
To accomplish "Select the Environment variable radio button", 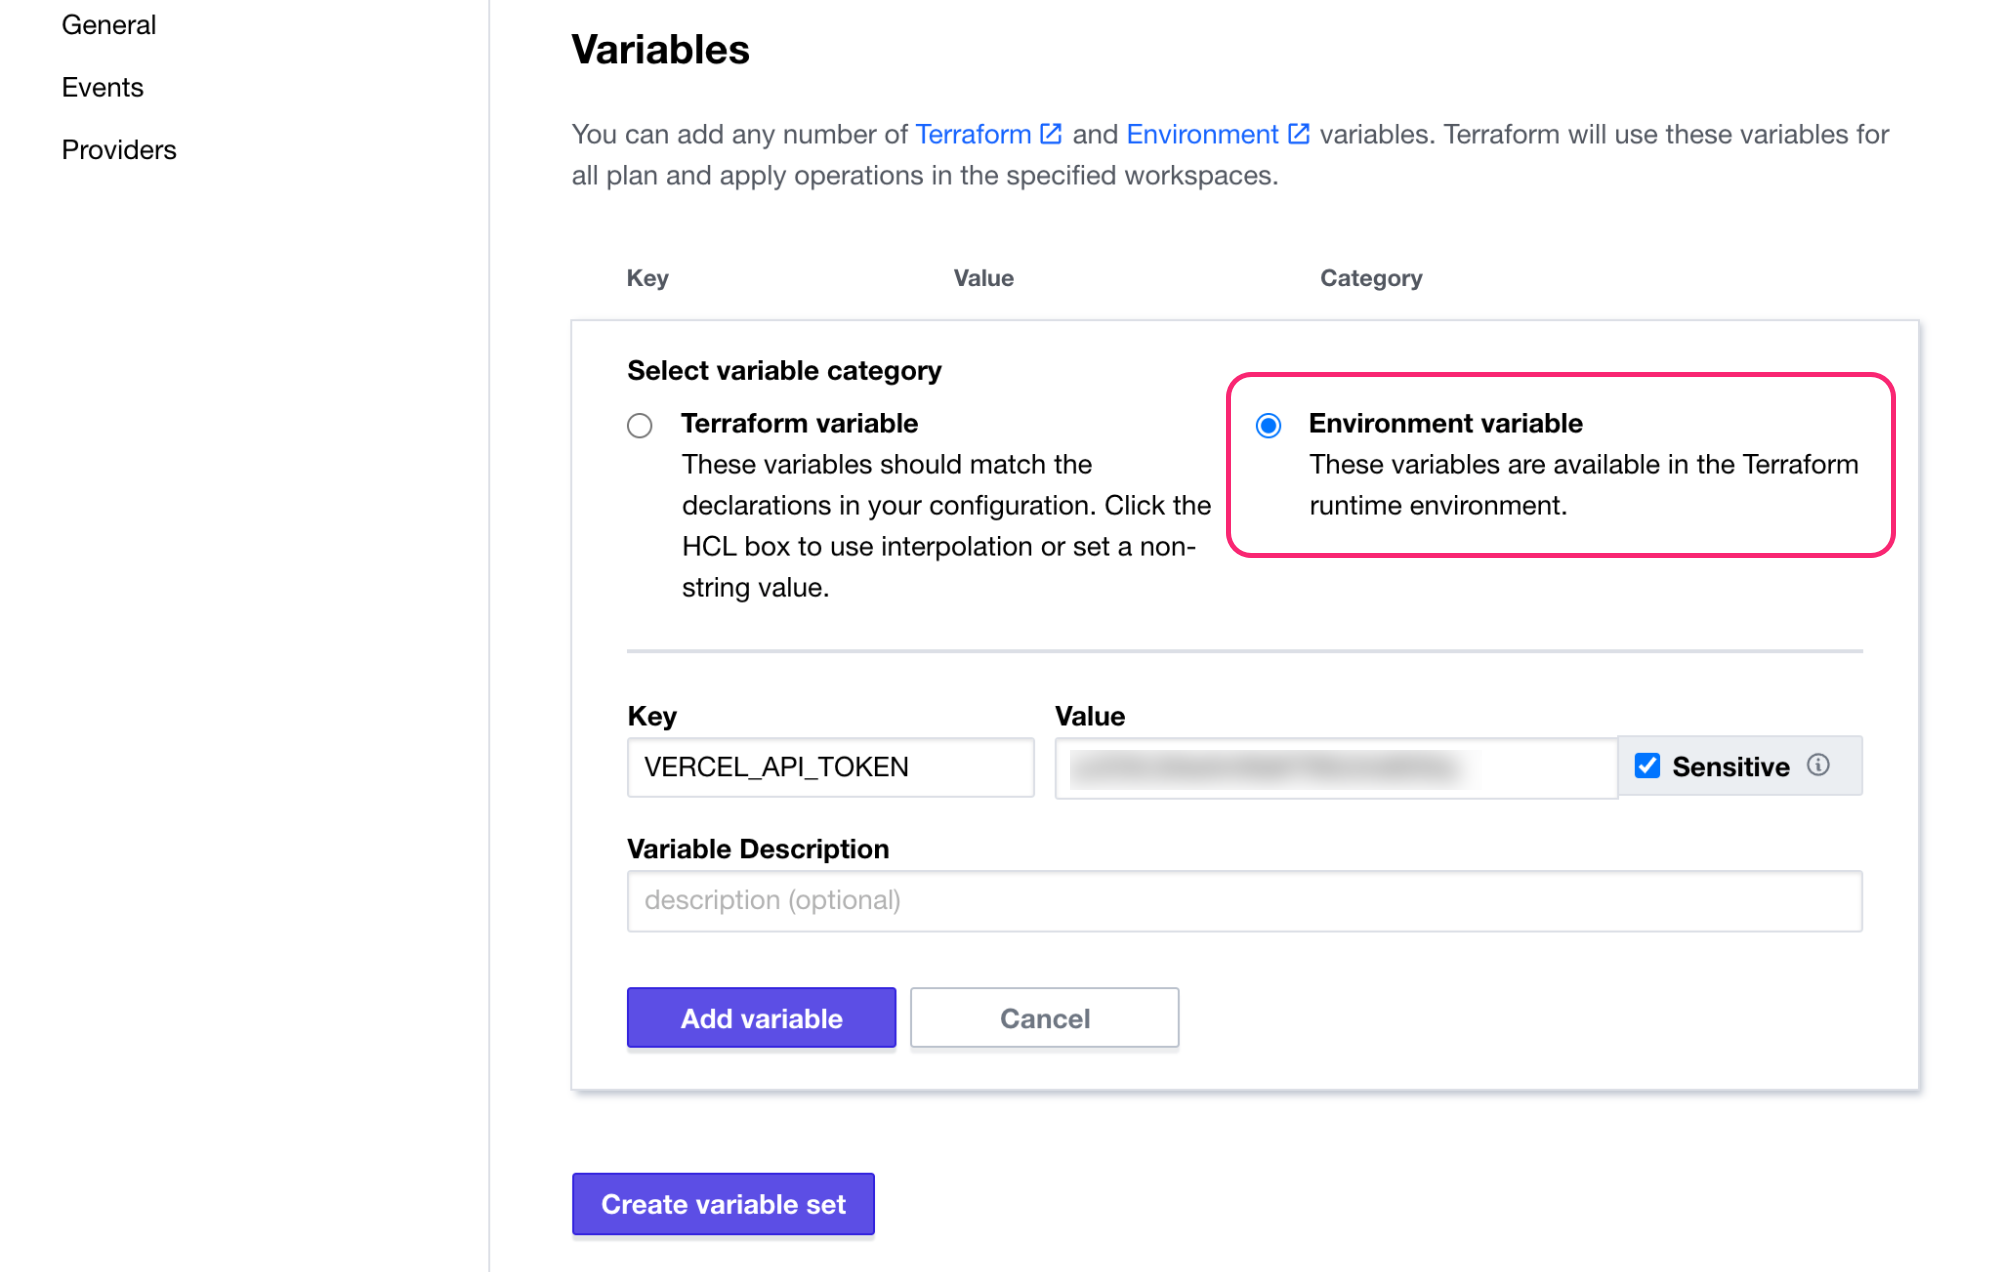I will point(1269,425).
